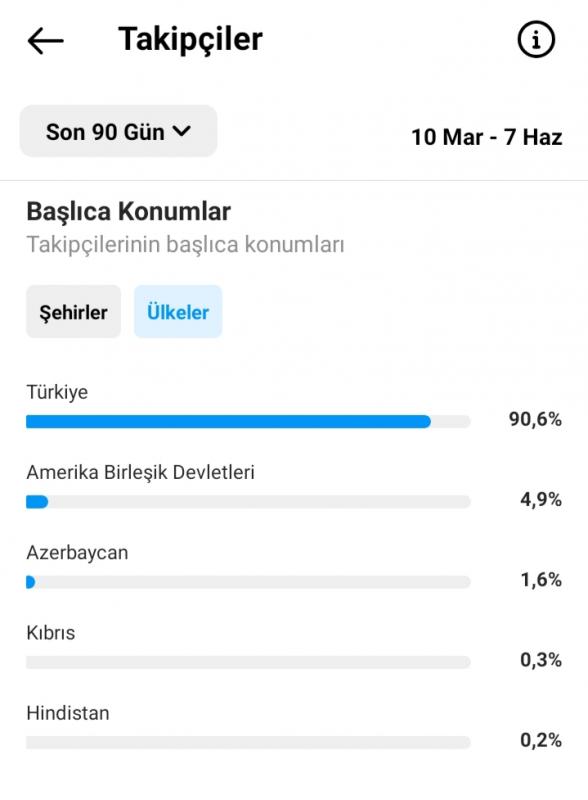The width and height of the screenshot is (588, 800).
Task: Click the Hindistan percentage bar
Action: point(248,742)
